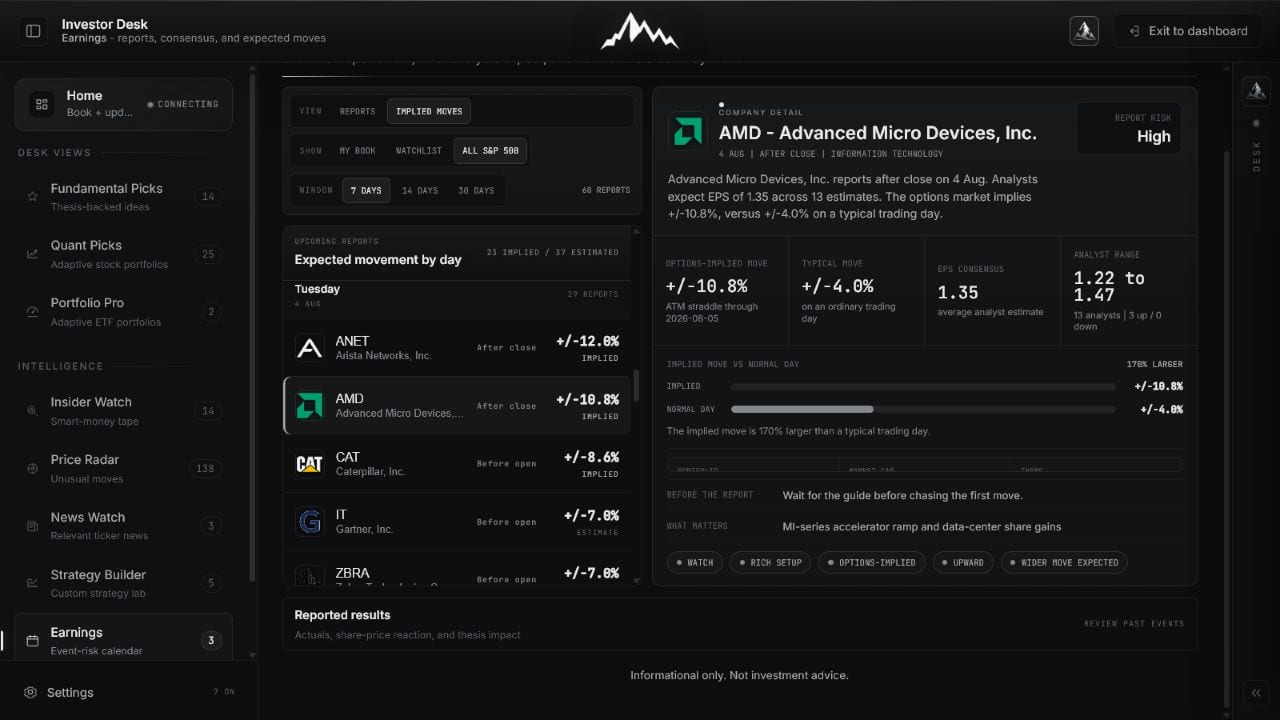Show All S&P 500 reports
The height and width of the screenshot is (720, 1280).
[x=490, y=151]
